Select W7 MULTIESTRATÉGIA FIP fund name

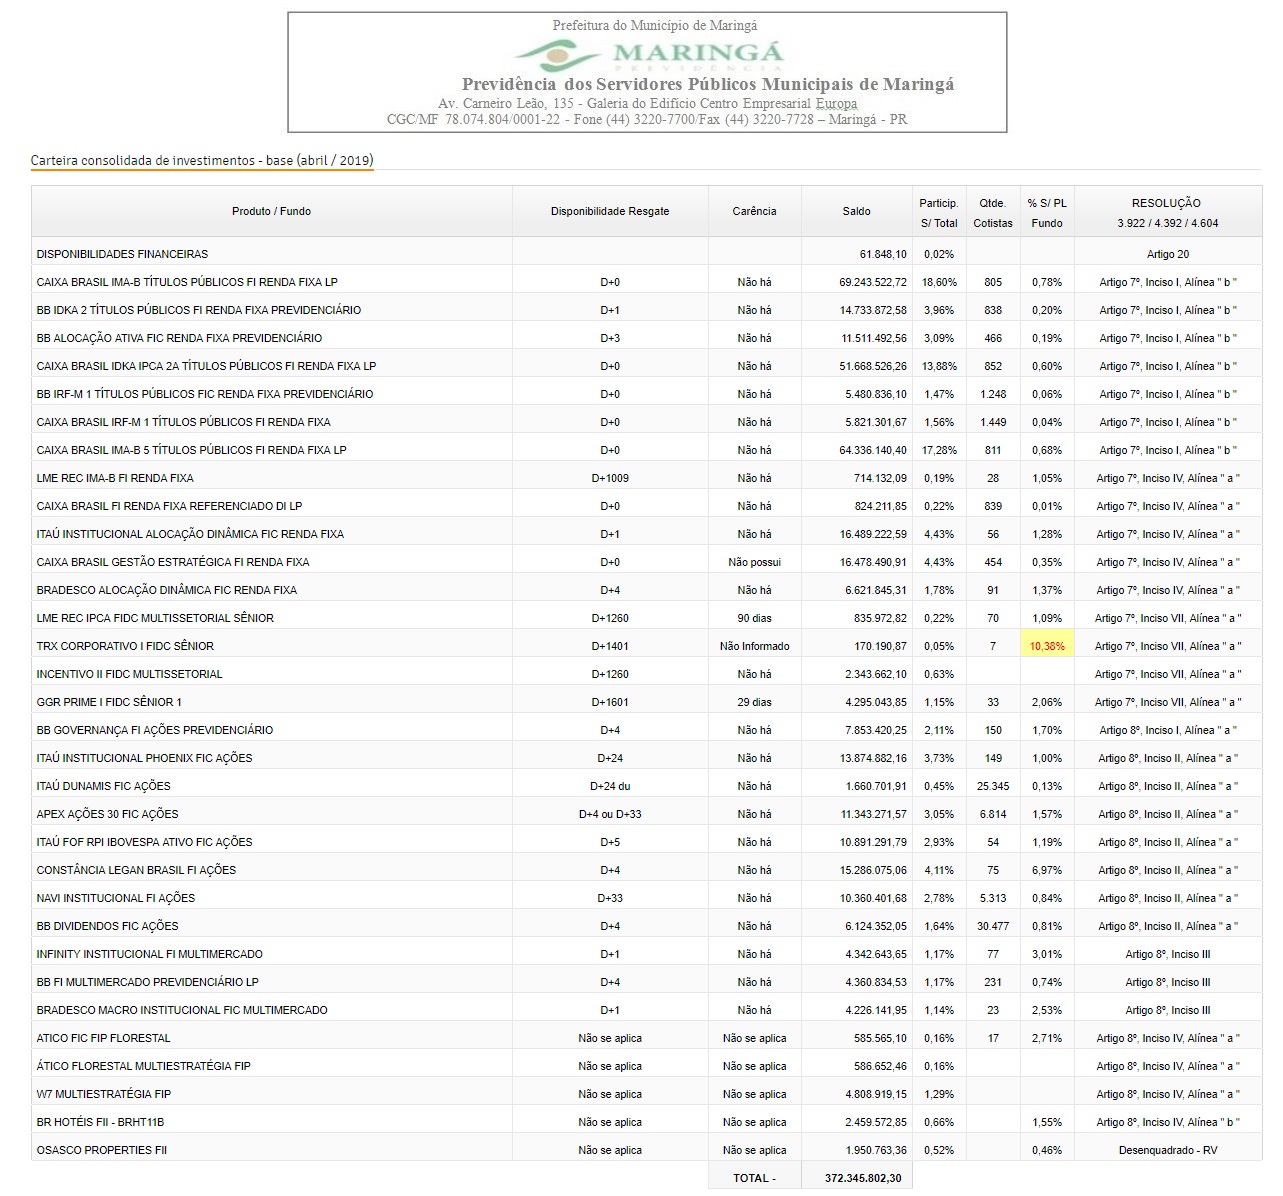pyautogui.click(x=103, y=1094)
